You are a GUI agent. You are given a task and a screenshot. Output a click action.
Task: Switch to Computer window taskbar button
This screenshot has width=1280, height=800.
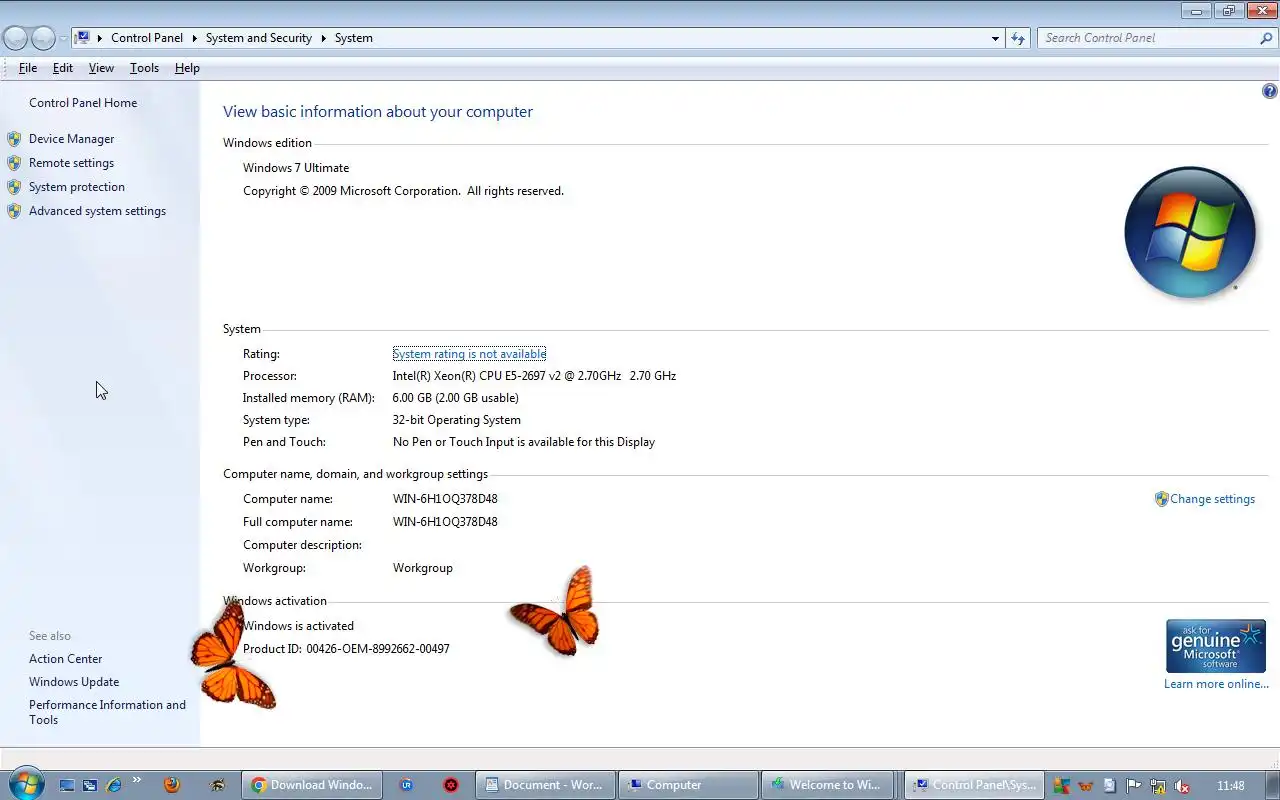point(688,785)
